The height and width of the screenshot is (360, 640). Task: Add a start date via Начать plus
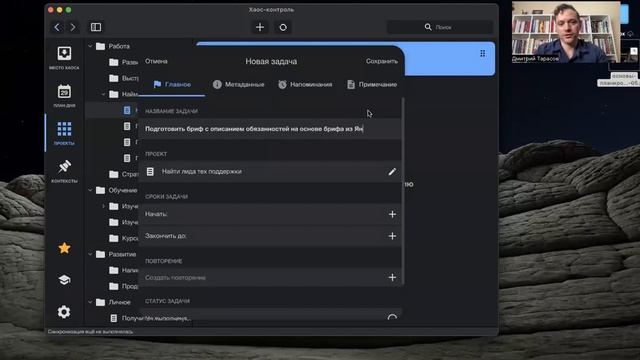coord(392,214)
